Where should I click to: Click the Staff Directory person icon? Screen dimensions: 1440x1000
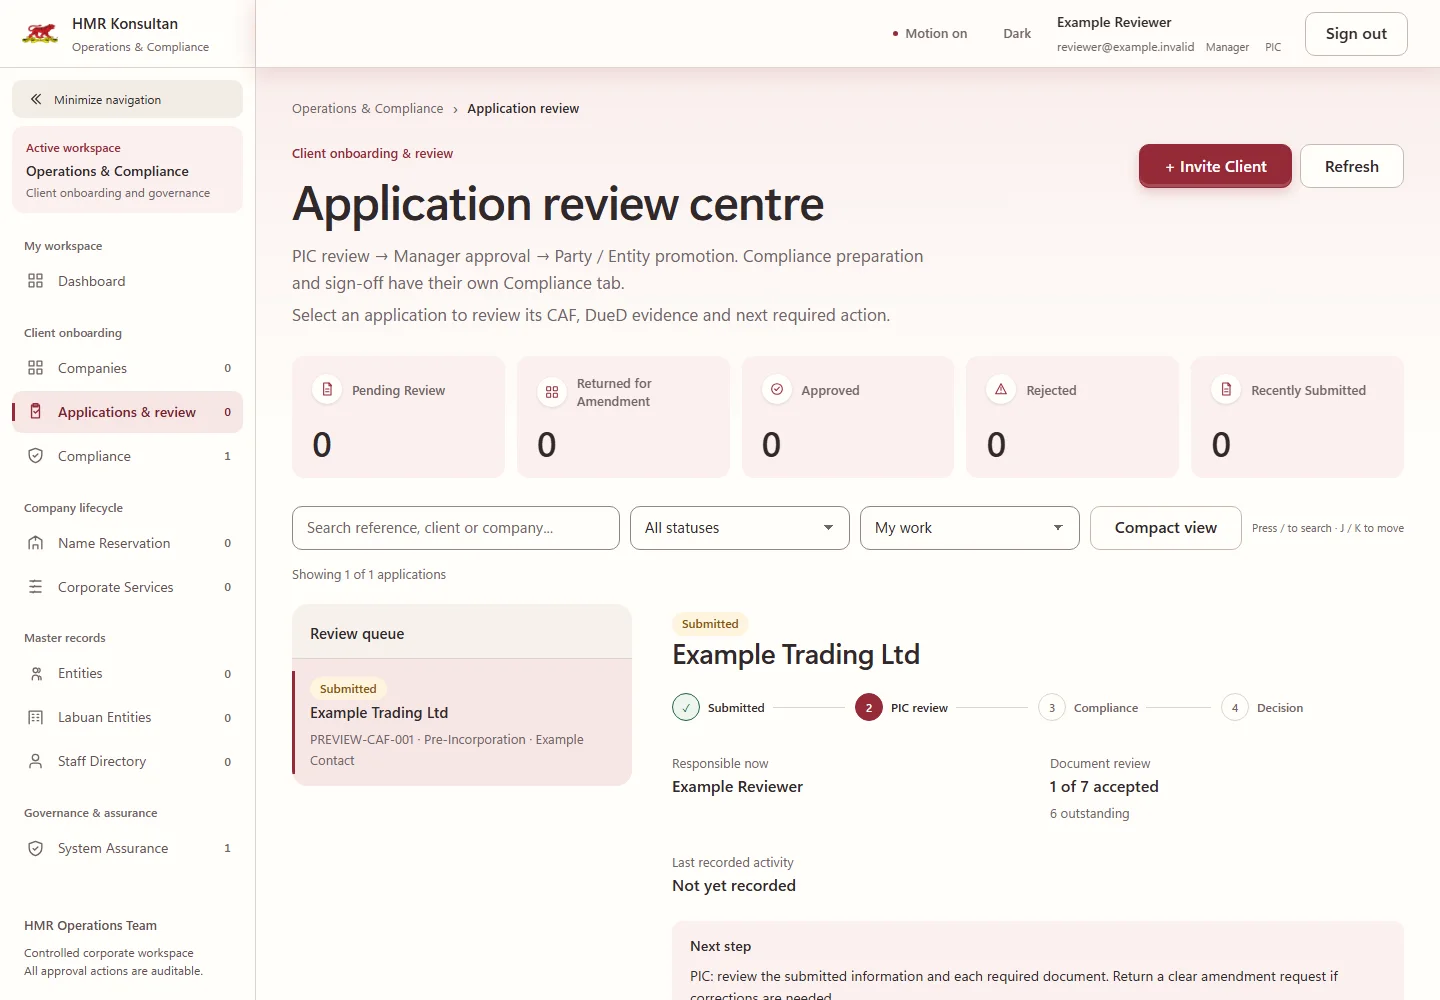coord(36,762)
